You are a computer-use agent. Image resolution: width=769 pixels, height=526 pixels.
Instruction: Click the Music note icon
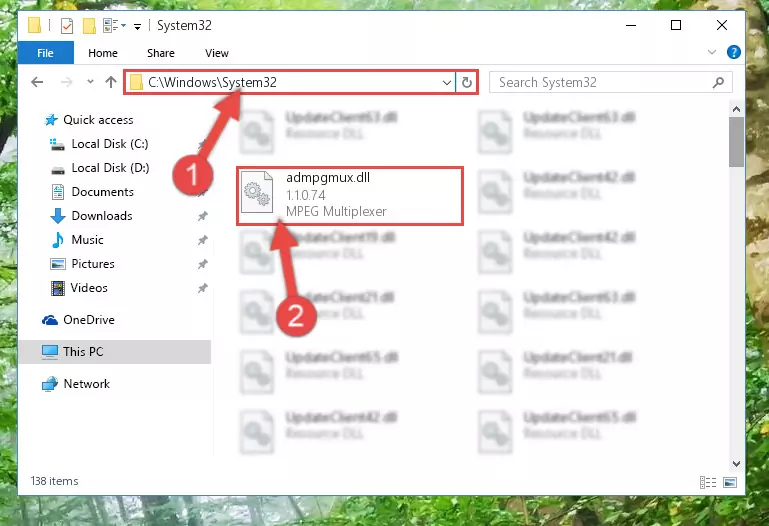(x=58, y=240)
